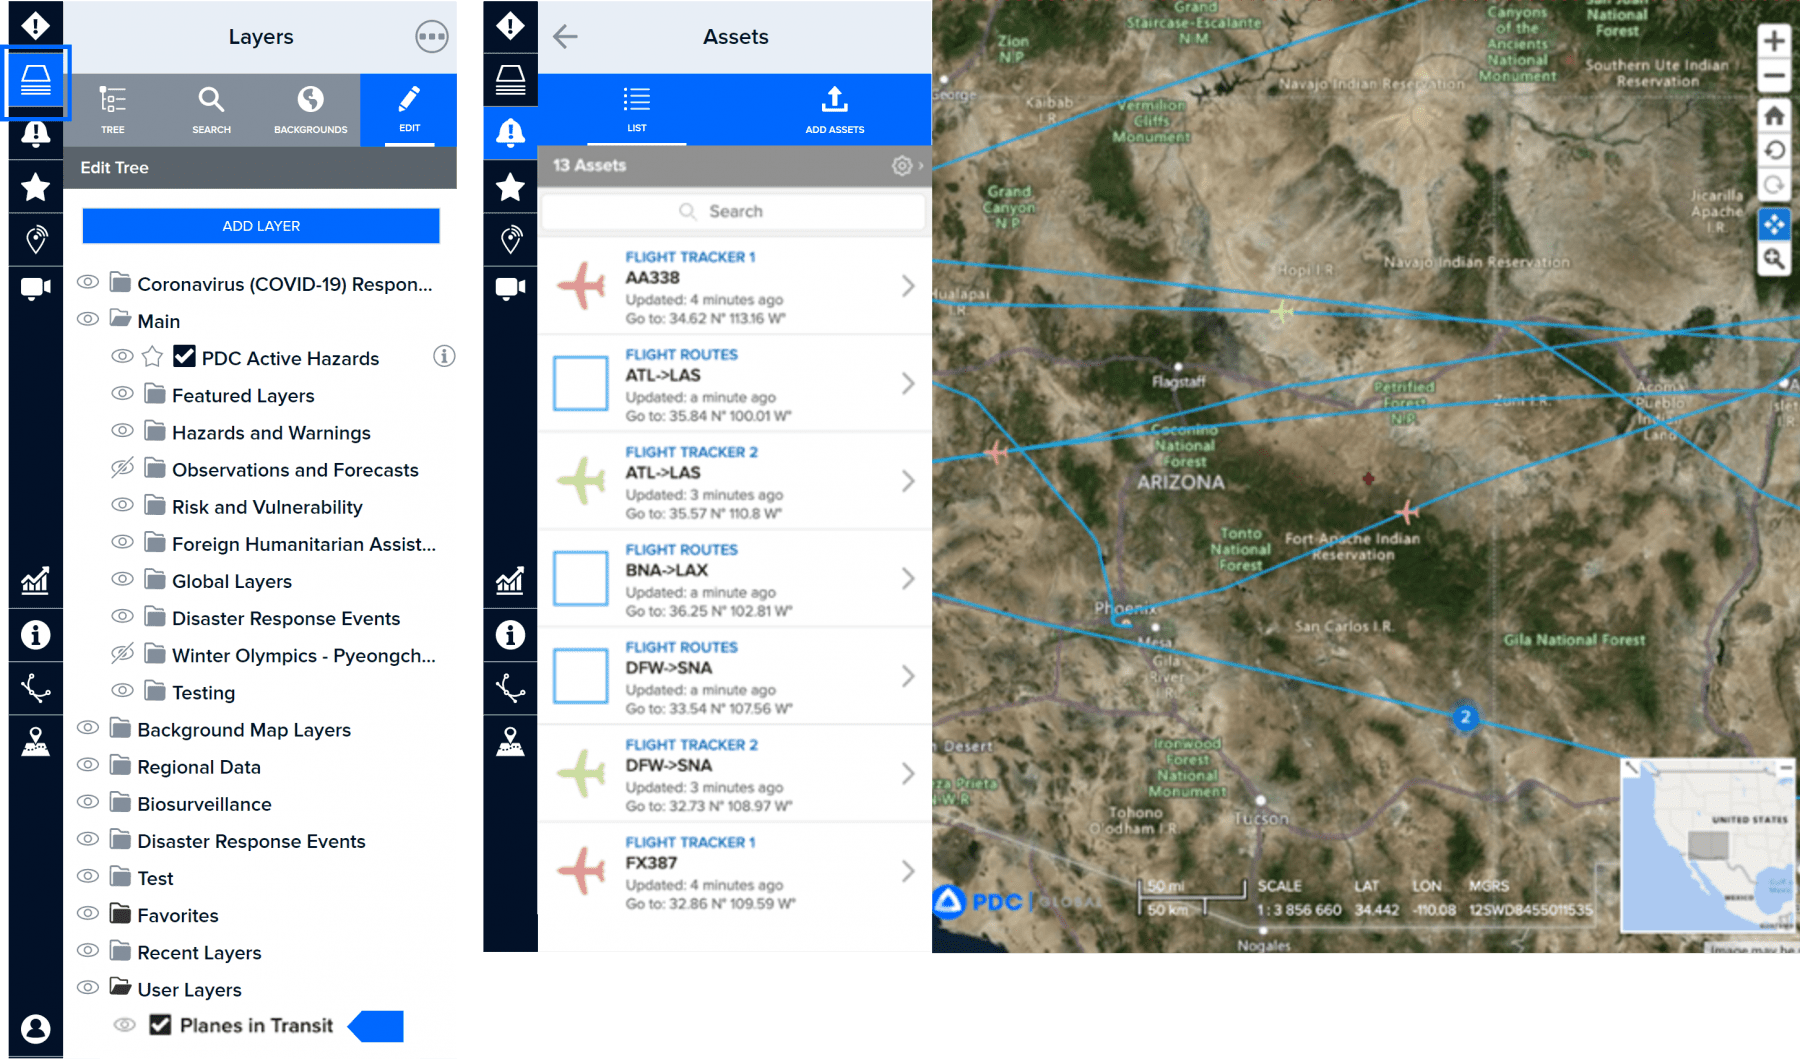Click the route drawing icon in Assets sidebar
Image resolution: width=1800 pixels, height=1059 pixels.
tap(510, 688)
